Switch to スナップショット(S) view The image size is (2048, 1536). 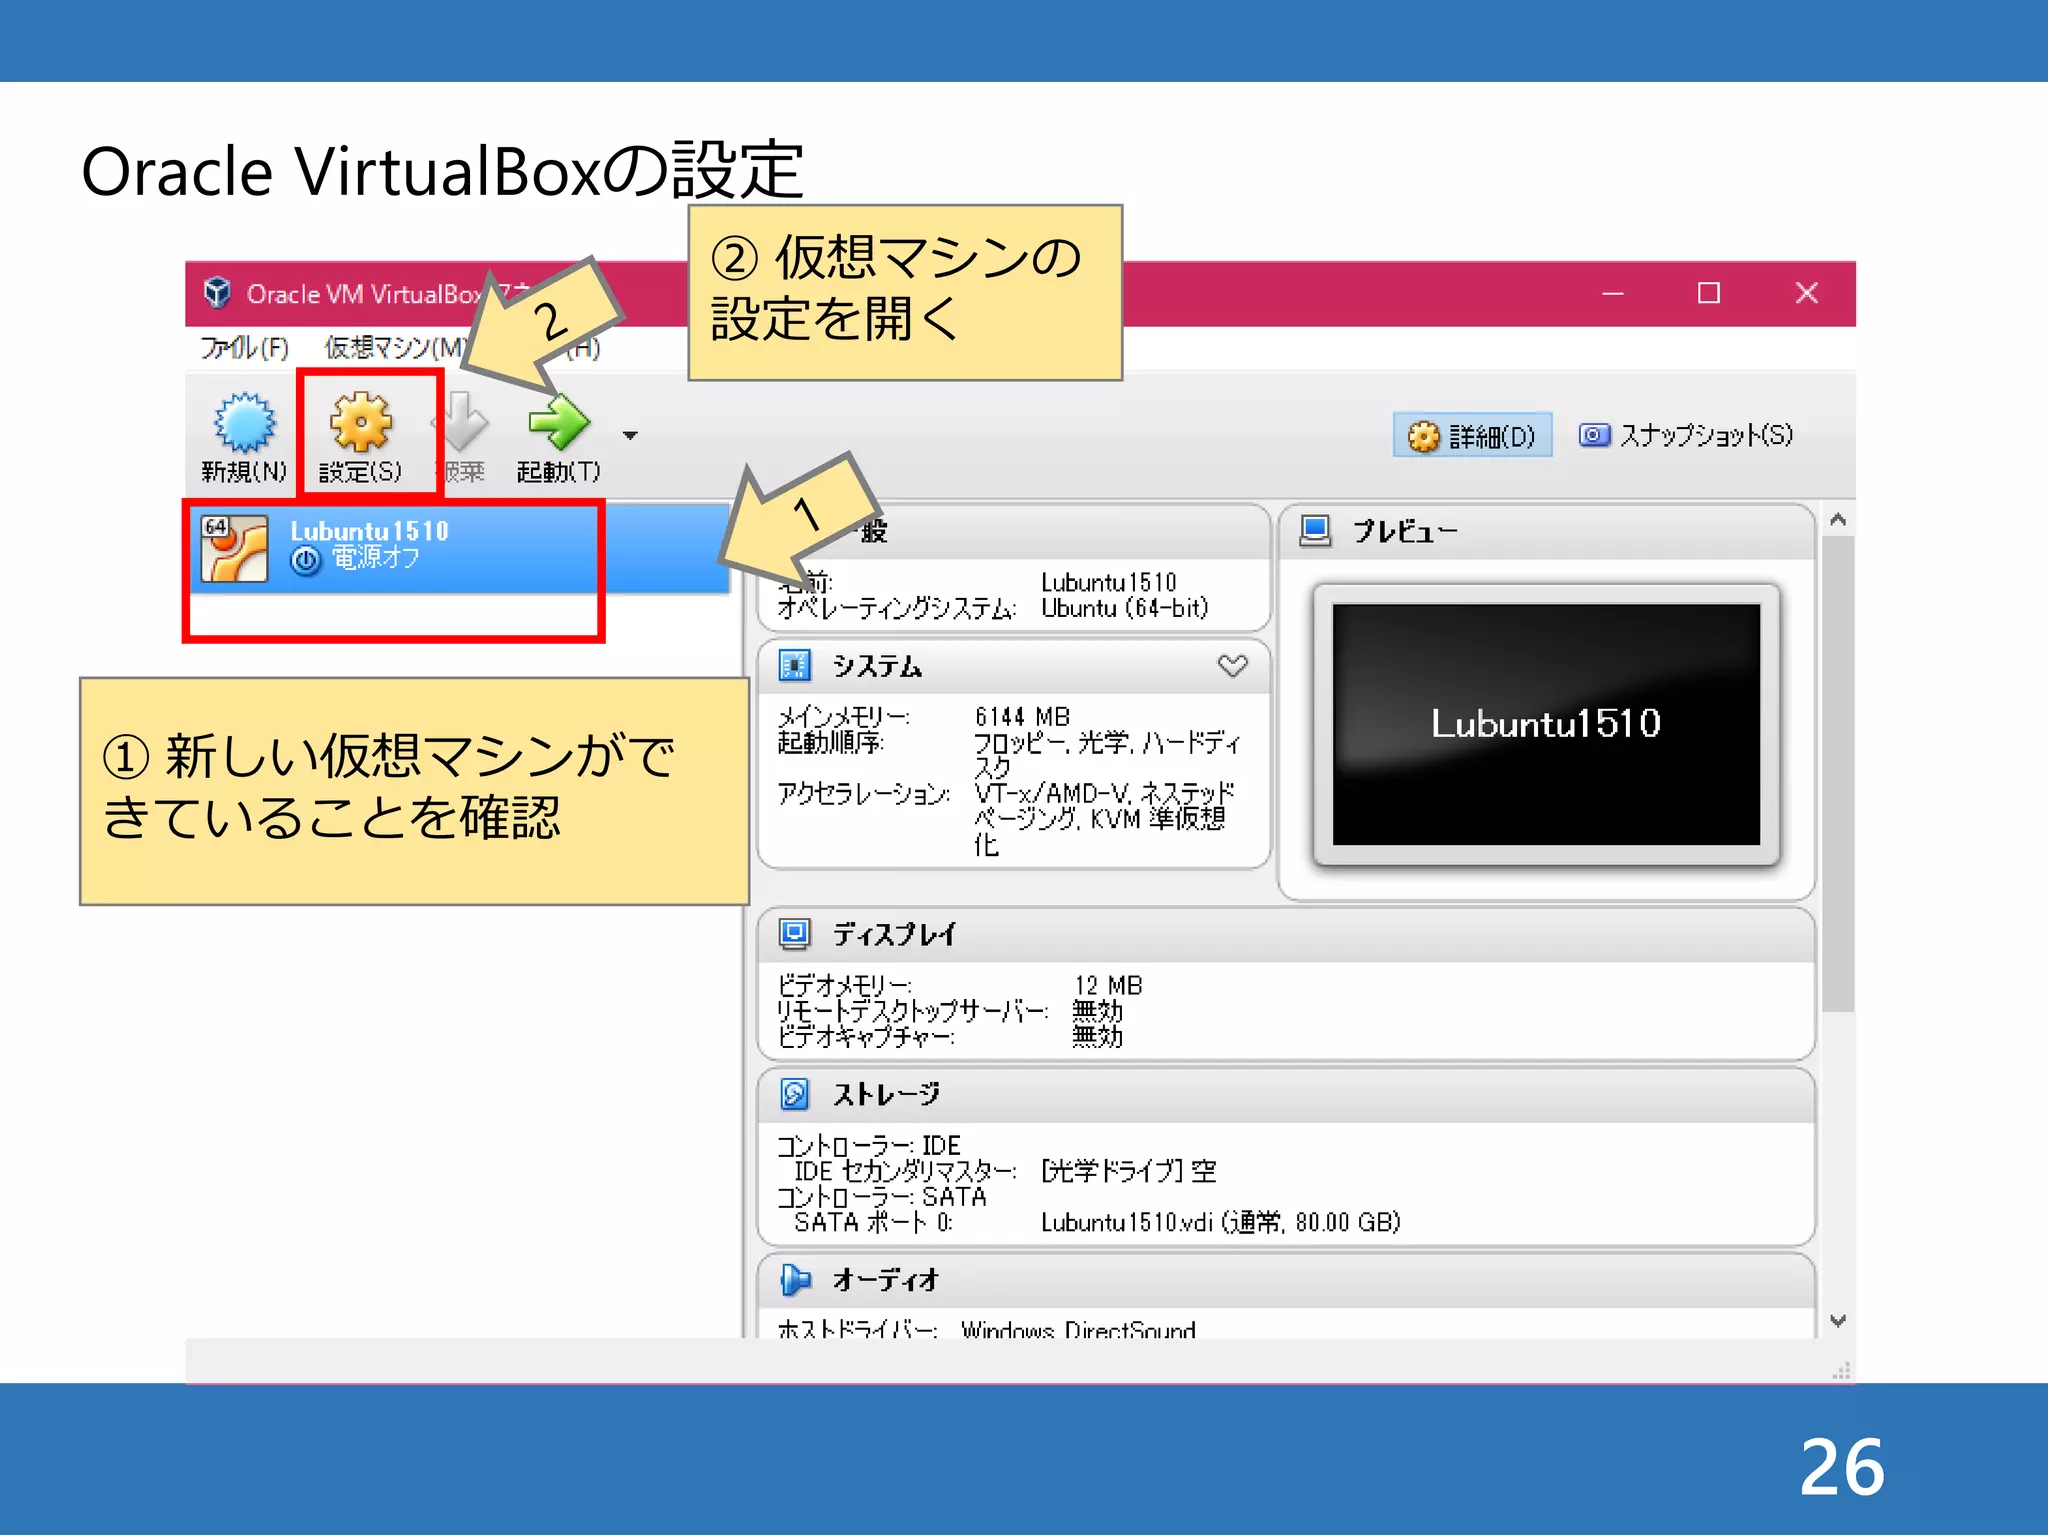1686,435
